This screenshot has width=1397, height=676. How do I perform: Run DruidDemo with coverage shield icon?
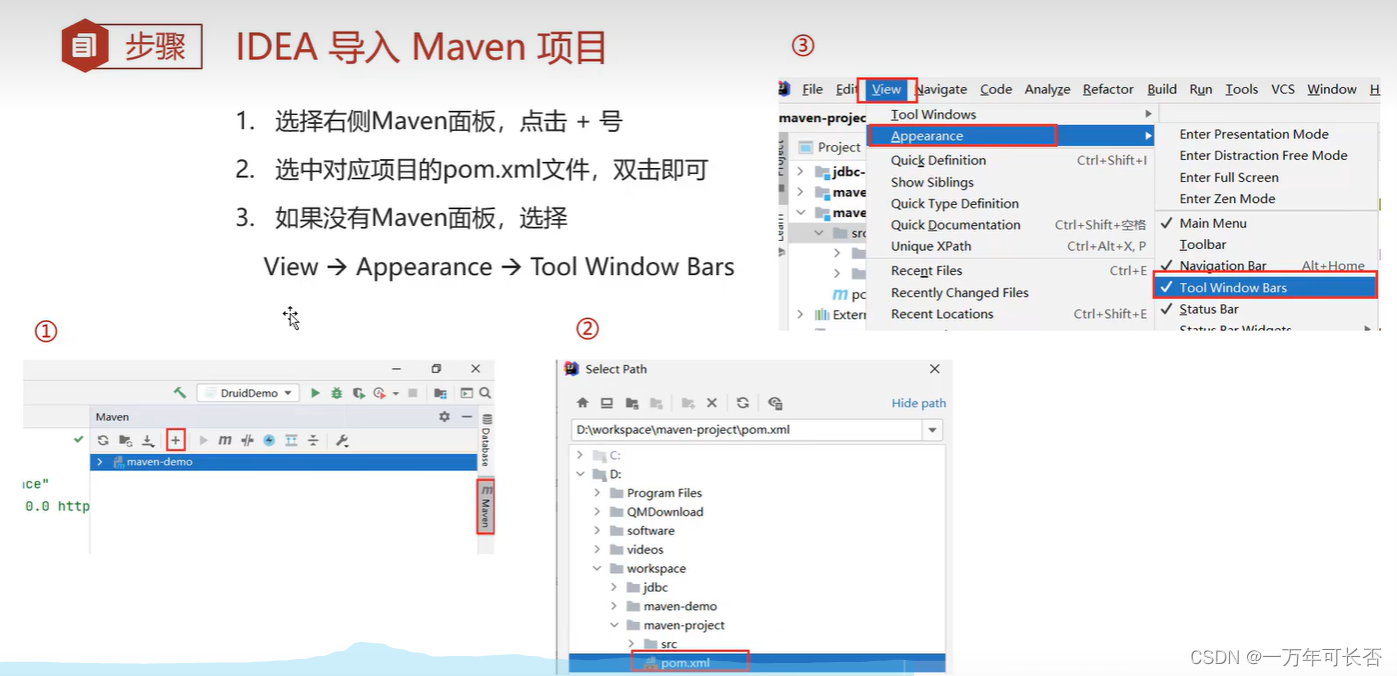(x=358, y=393)
